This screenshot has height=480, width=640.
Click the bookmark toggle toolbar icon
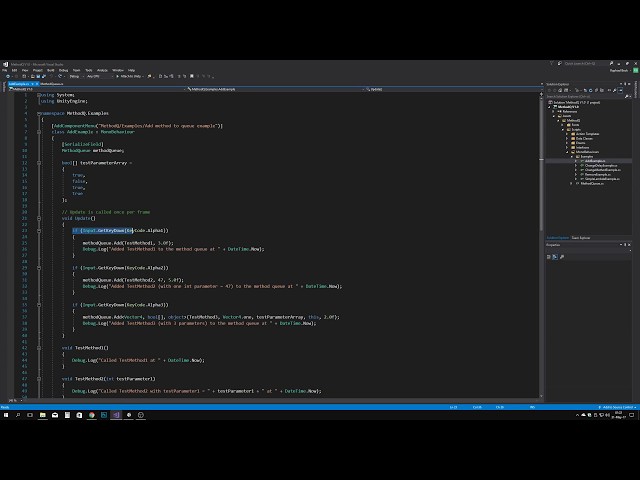pos(192,76)
